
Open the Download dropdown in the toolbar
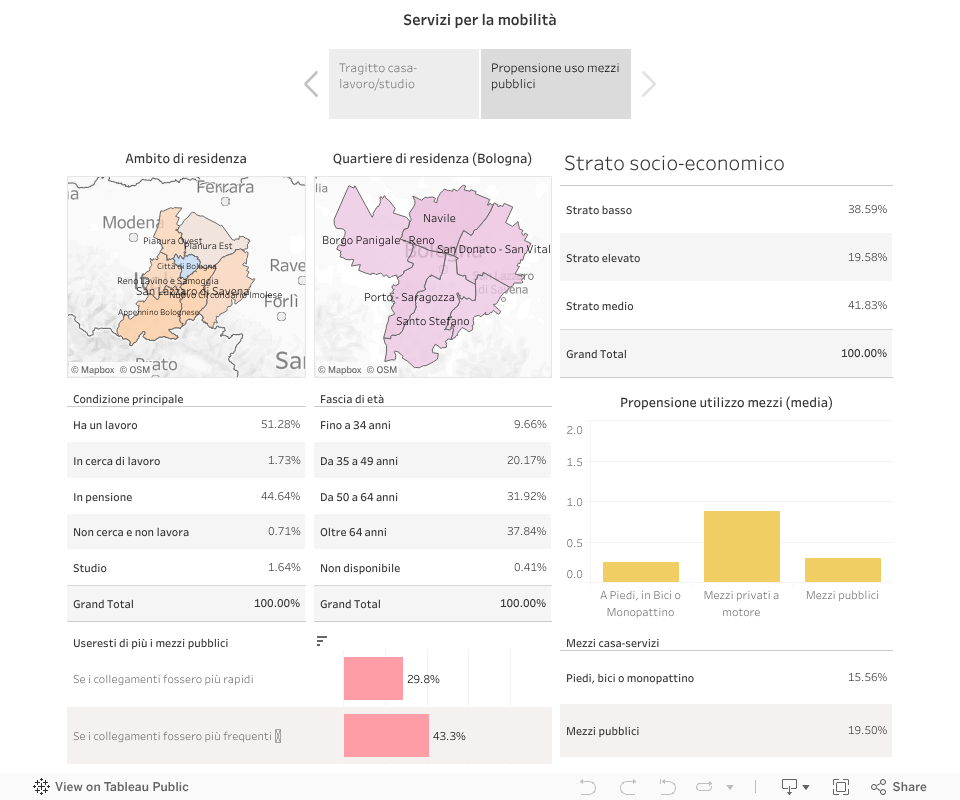pos(795,787)
